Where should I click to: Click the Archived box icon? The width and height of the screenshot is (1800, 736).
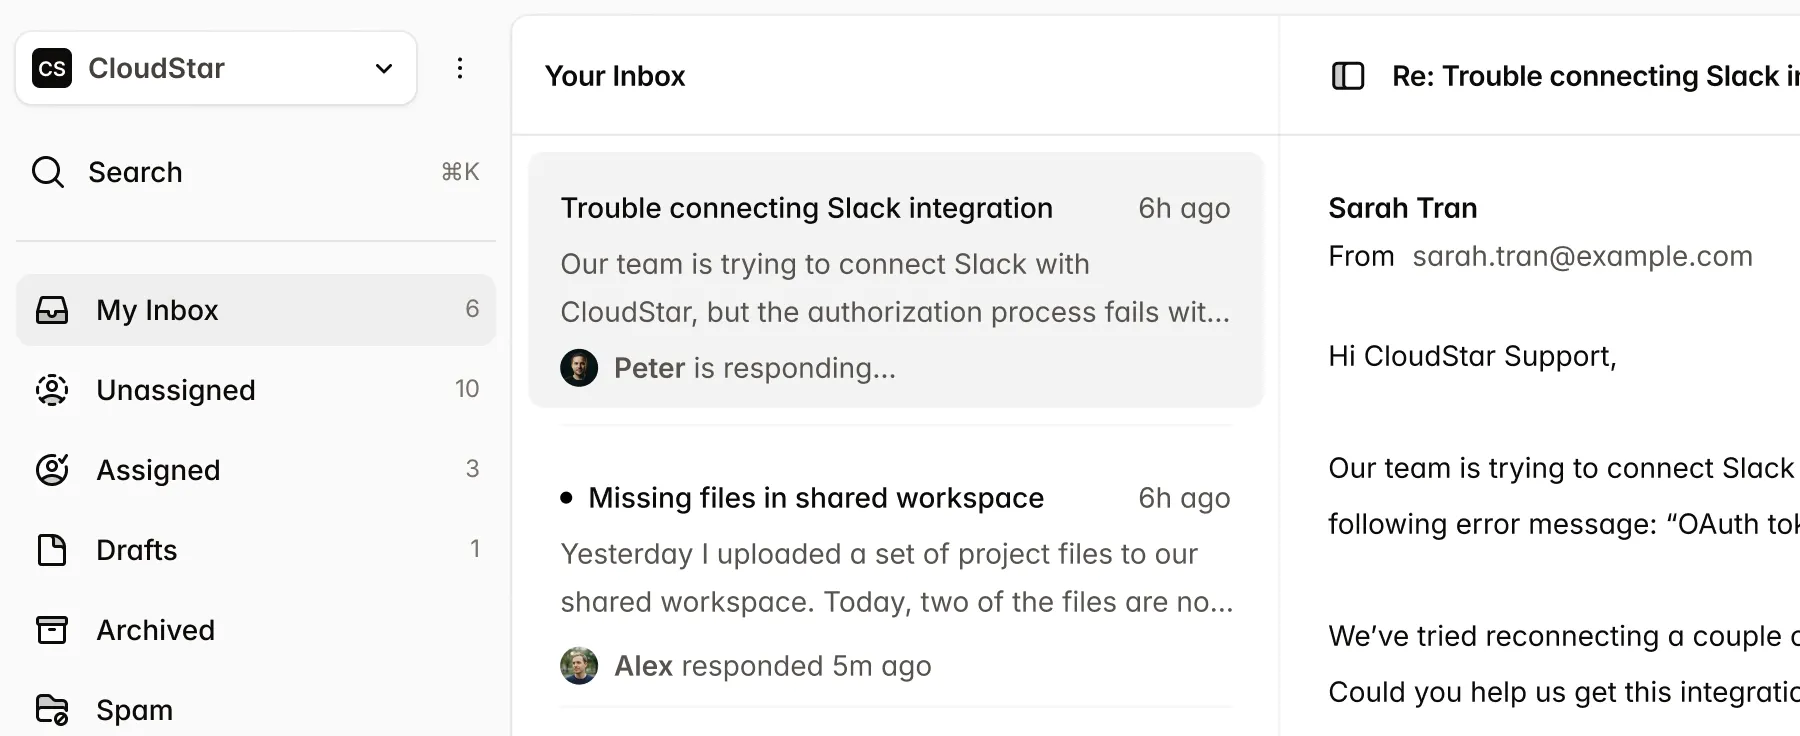[52, 630]
